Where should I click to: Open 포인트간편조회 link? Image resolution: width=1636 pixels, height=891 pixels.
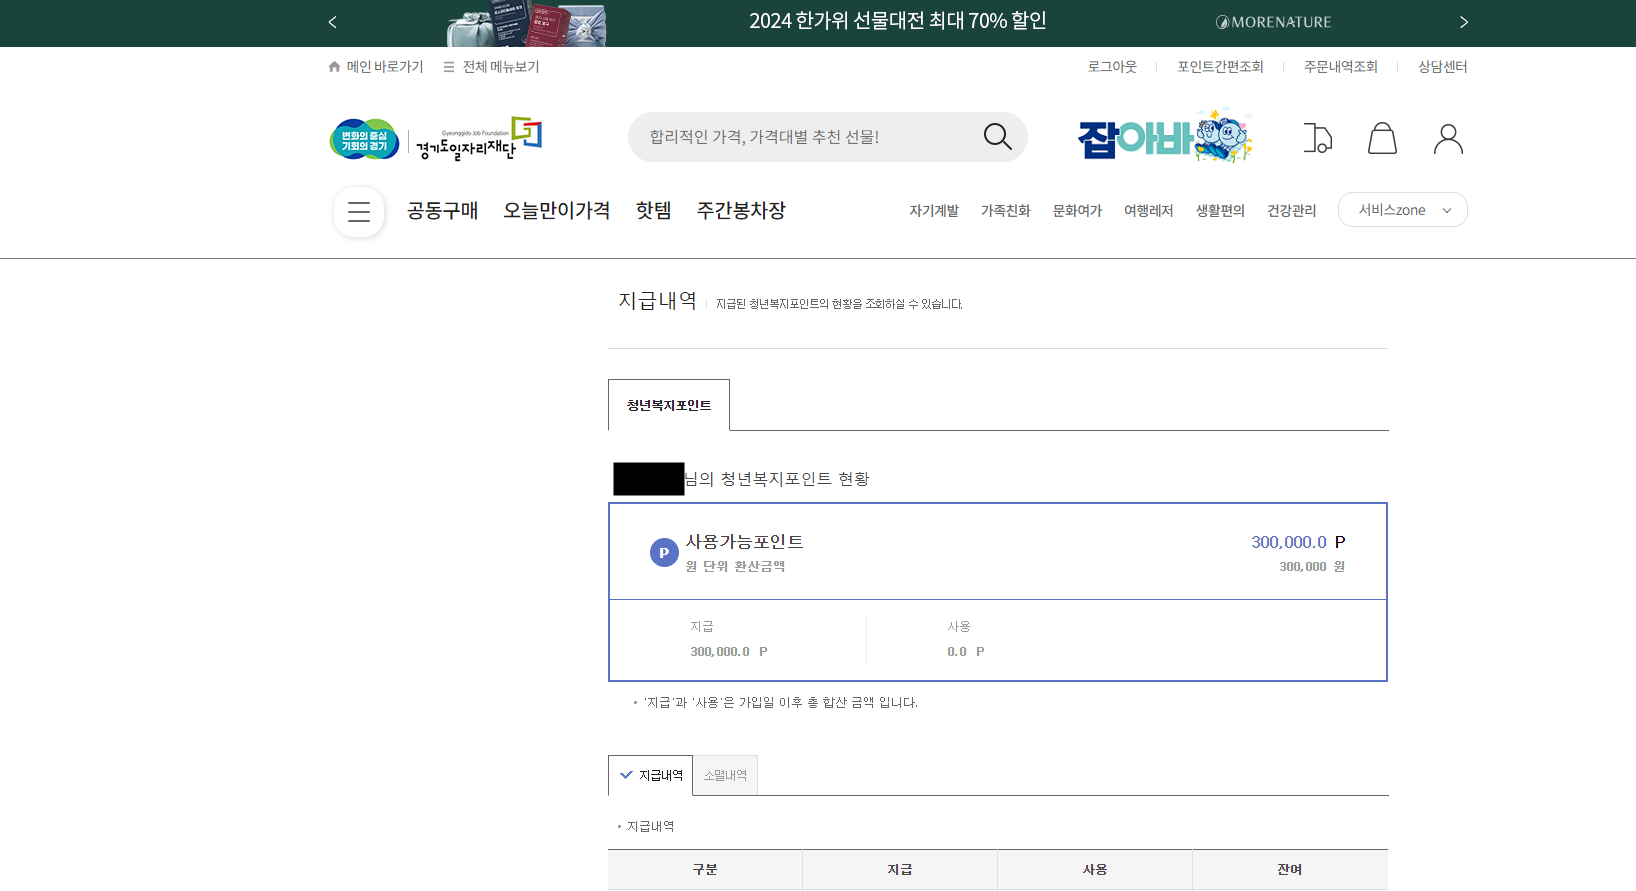coord(1220,67)
